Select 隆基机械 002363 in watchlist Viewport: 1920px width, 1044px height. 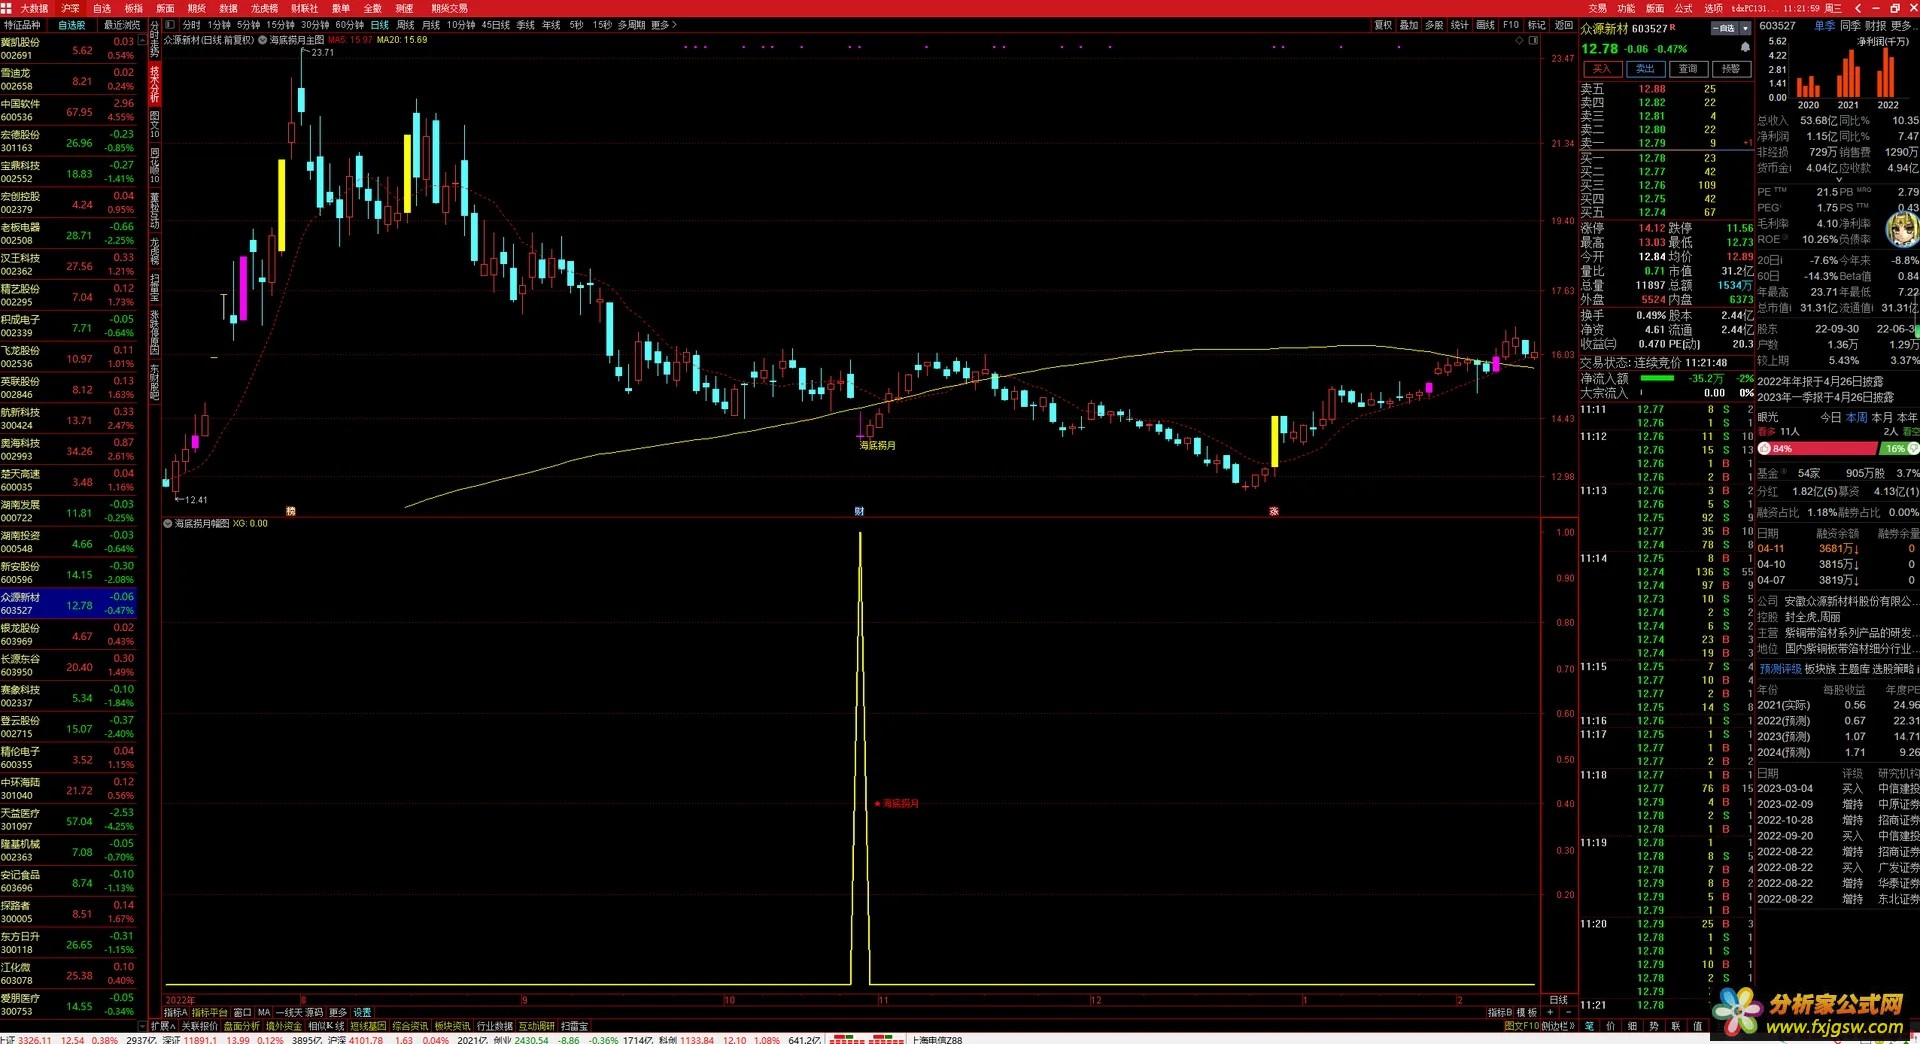coord(68,850)
